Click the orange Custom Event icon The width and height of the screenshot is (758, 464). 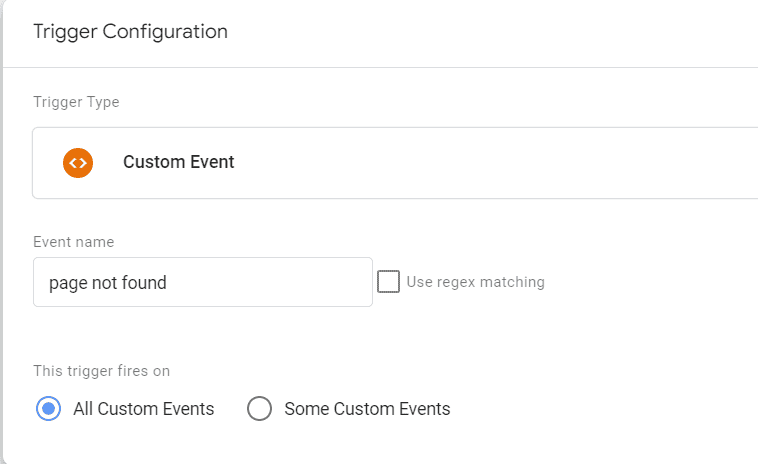(x=78, y=162)
